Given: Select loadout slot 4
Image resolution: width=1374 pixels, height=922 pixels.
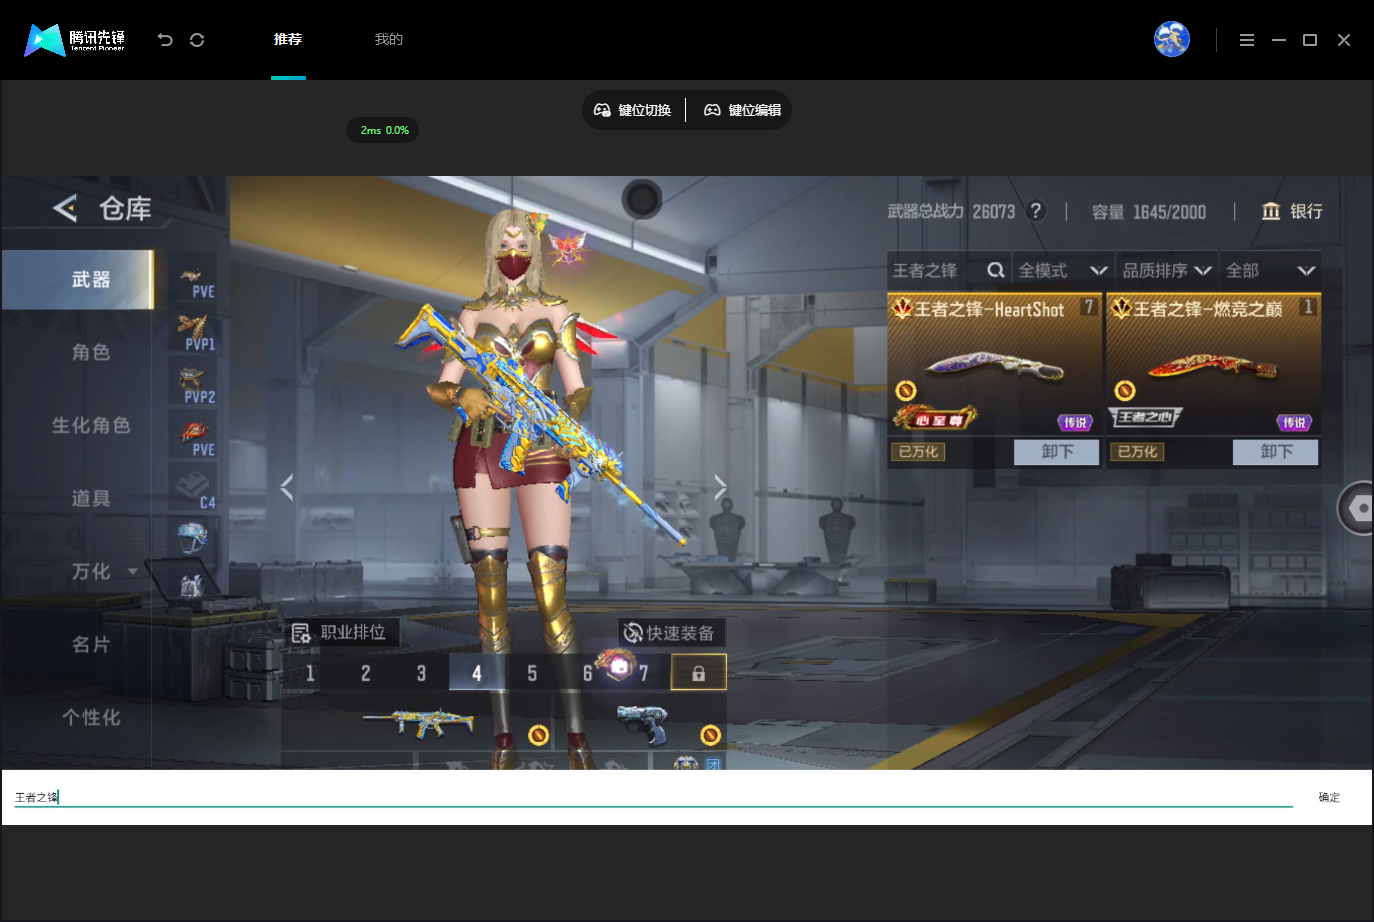Looking at the screenshot, I should [x=476, y=673].
